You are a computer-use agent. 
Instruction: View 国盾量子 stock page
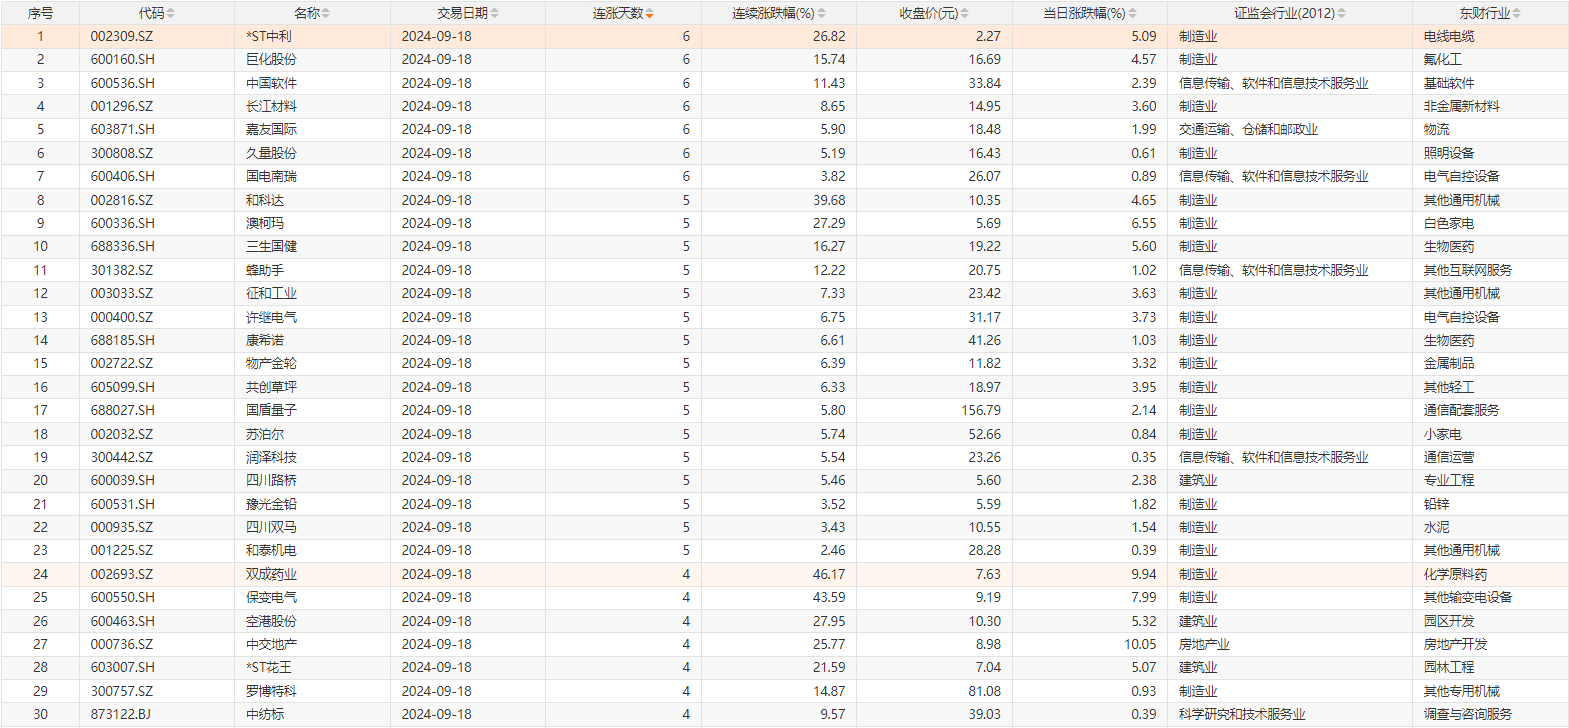click(271, 410)
